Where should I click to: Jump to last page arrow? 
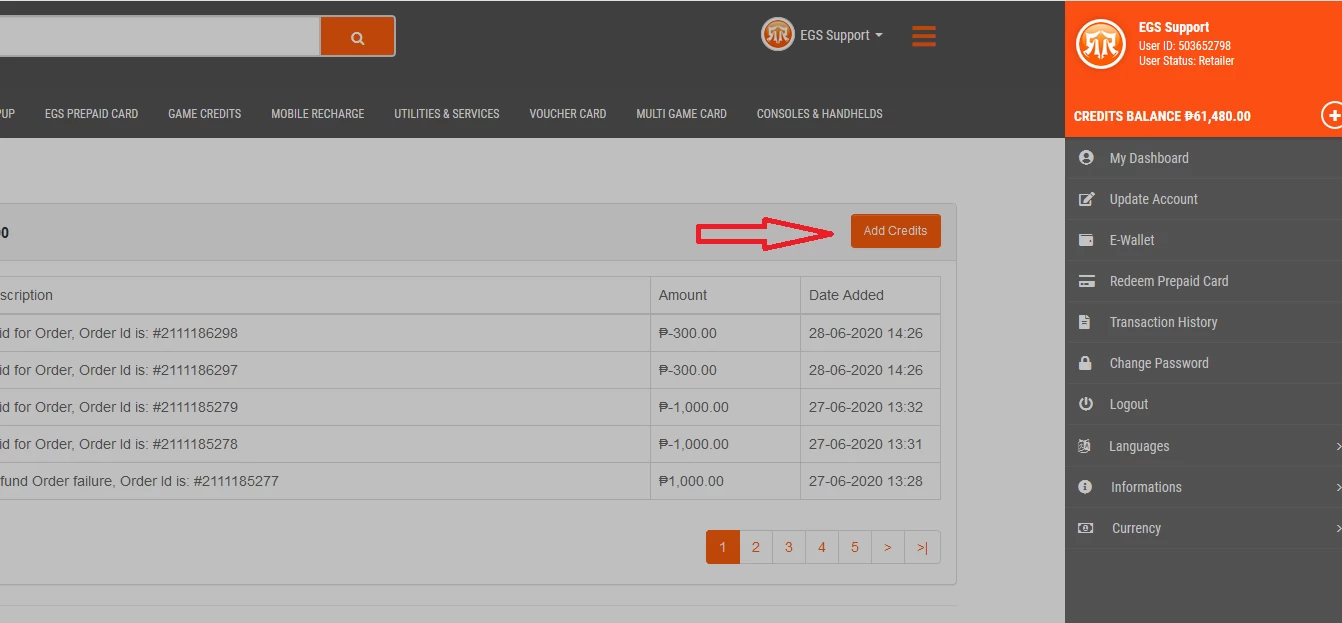coord(922,547)
